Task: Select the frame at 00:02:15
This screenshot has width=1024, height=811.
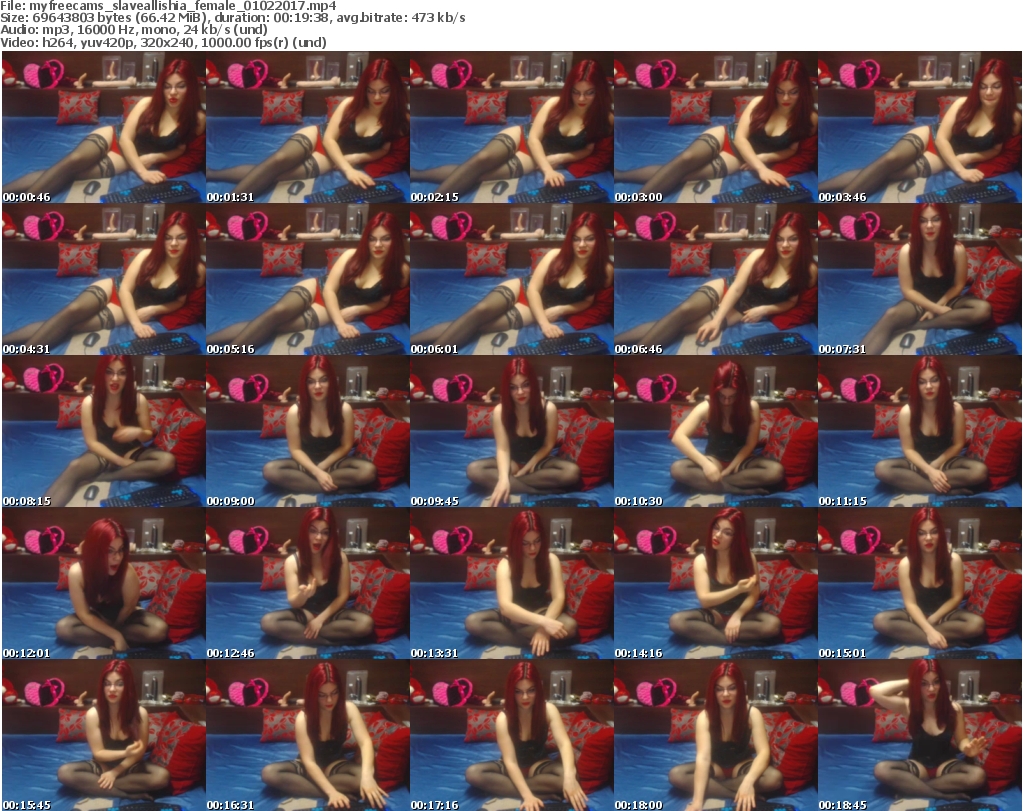Action: coord(511,127)
